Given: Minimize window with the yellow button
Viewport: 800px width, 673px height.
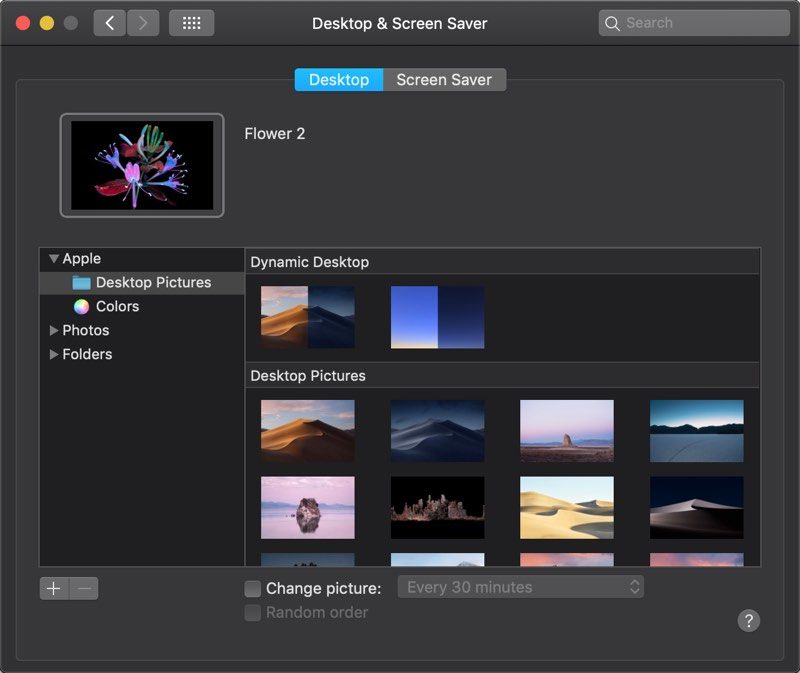Looking at the screenshot, I should coord(47,23).
